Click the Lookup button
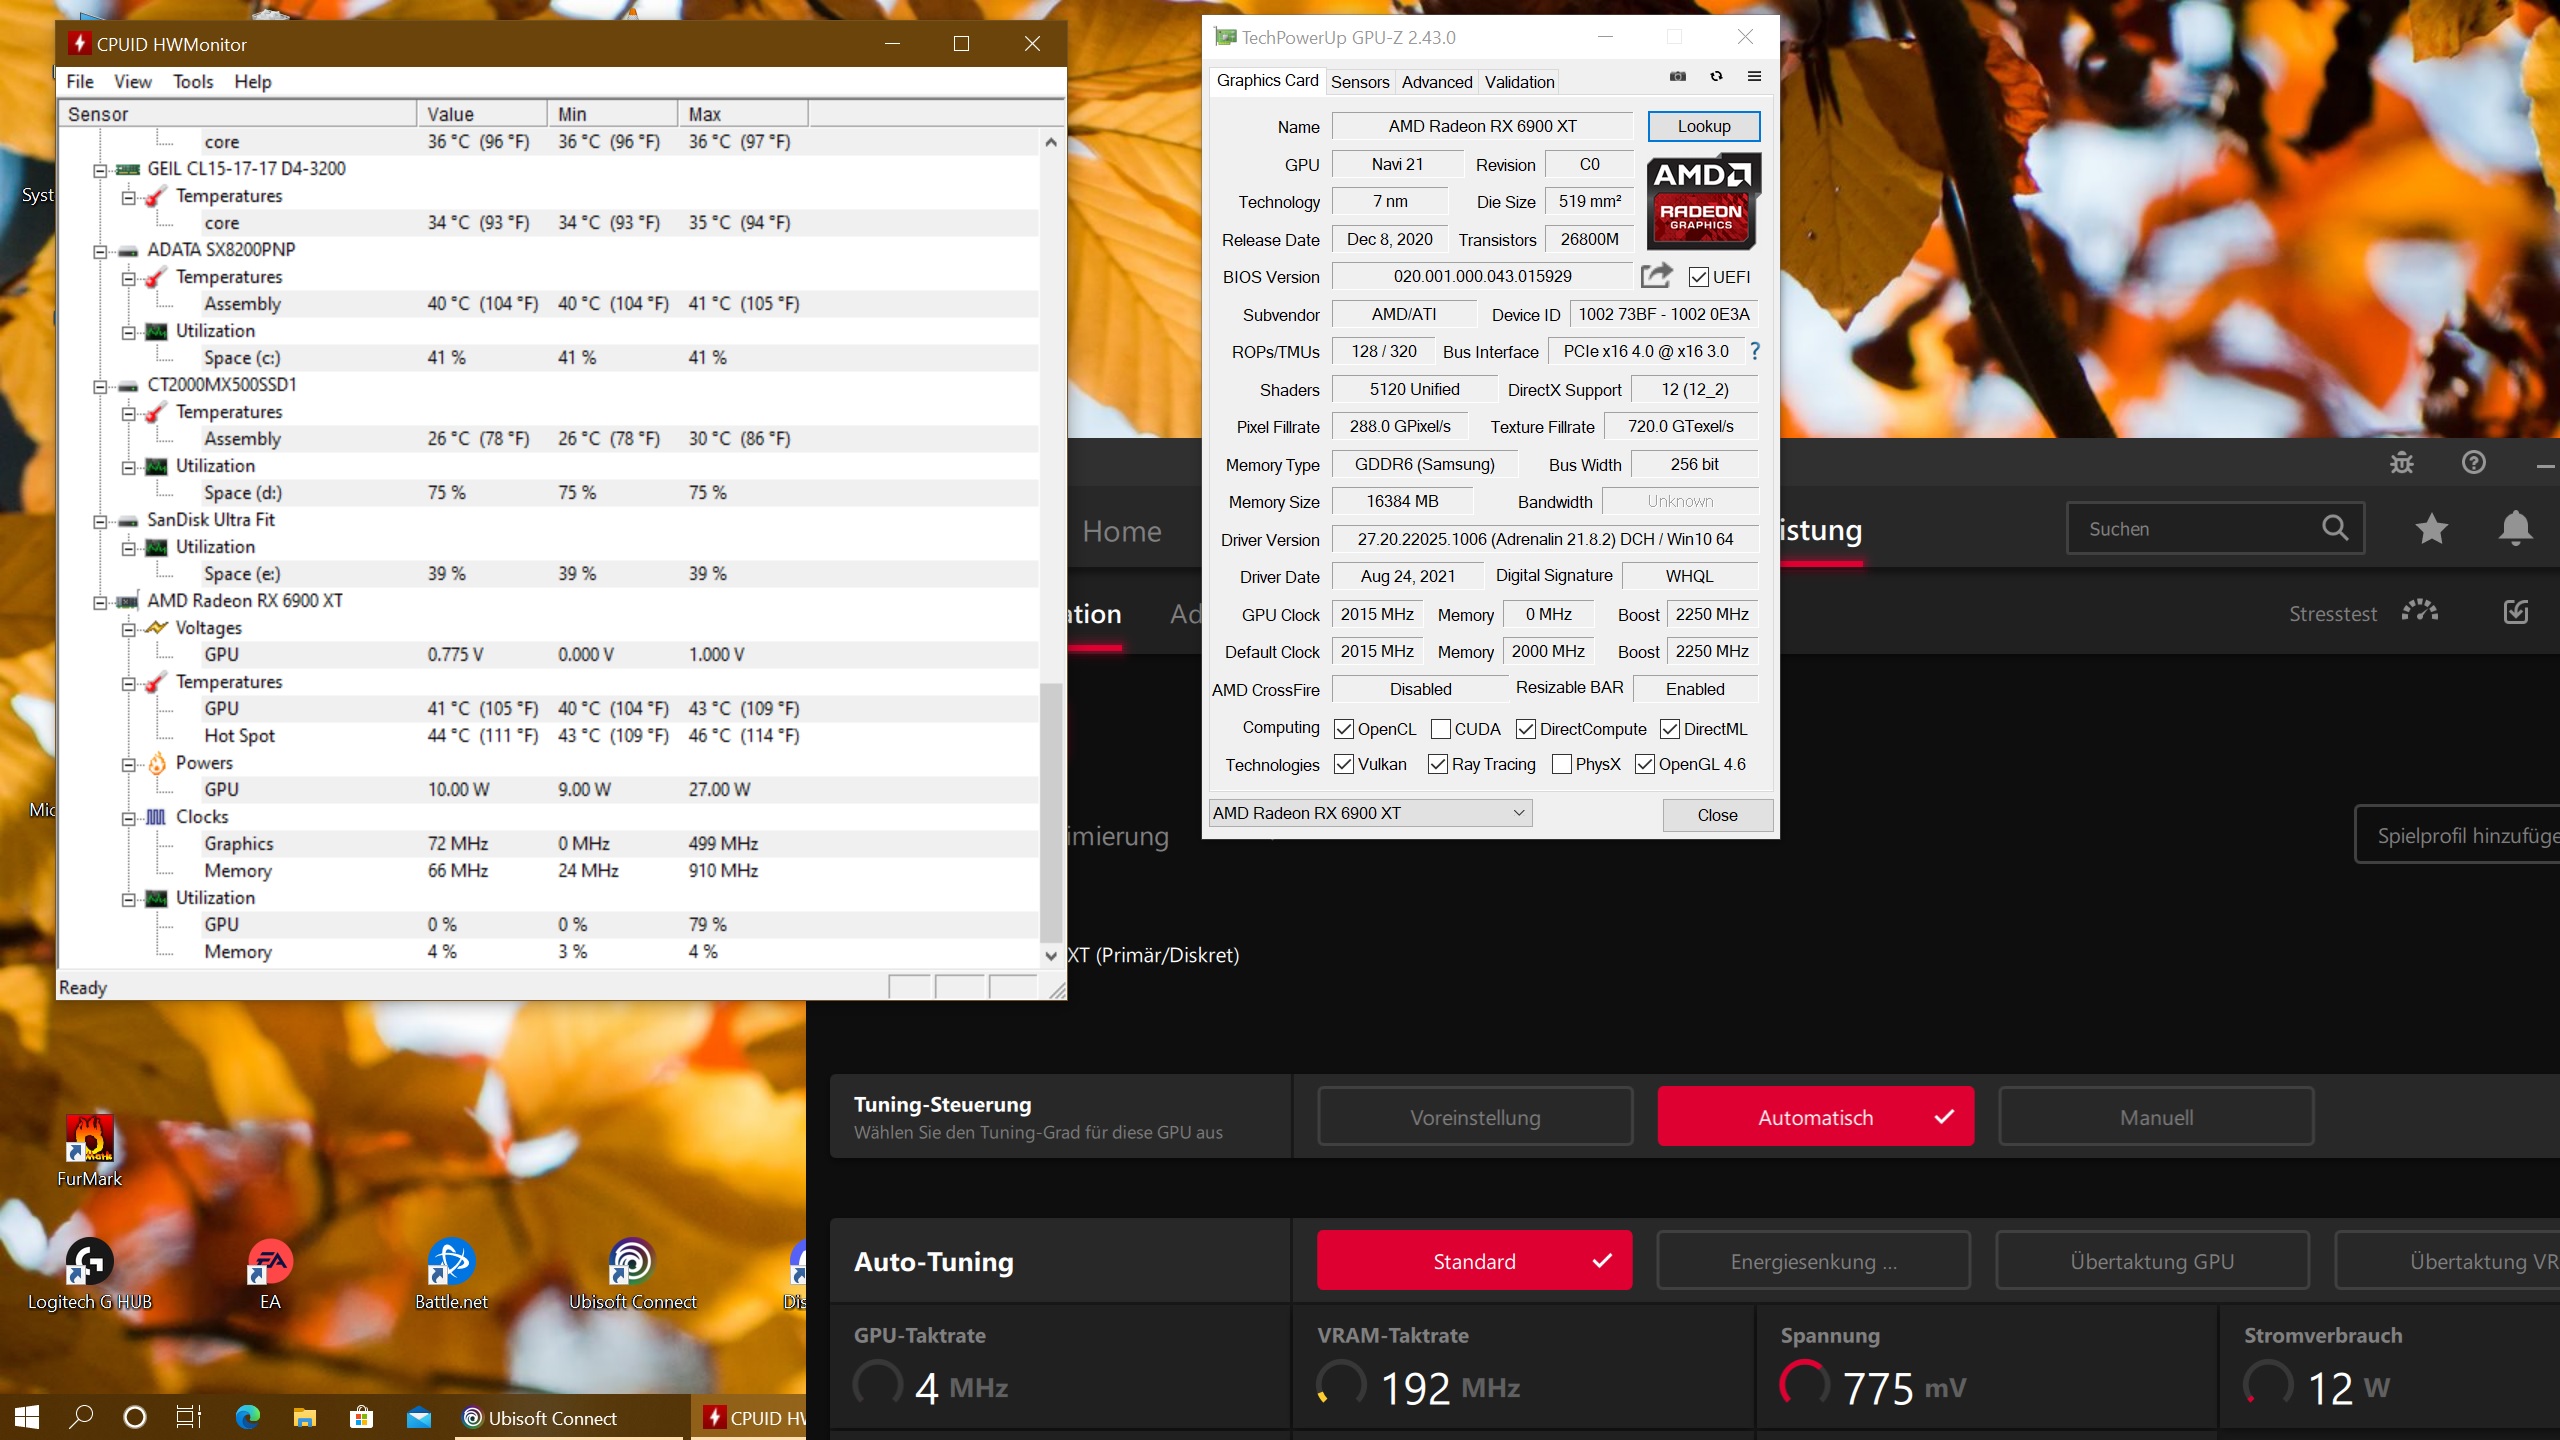 tap(1703, 126)
